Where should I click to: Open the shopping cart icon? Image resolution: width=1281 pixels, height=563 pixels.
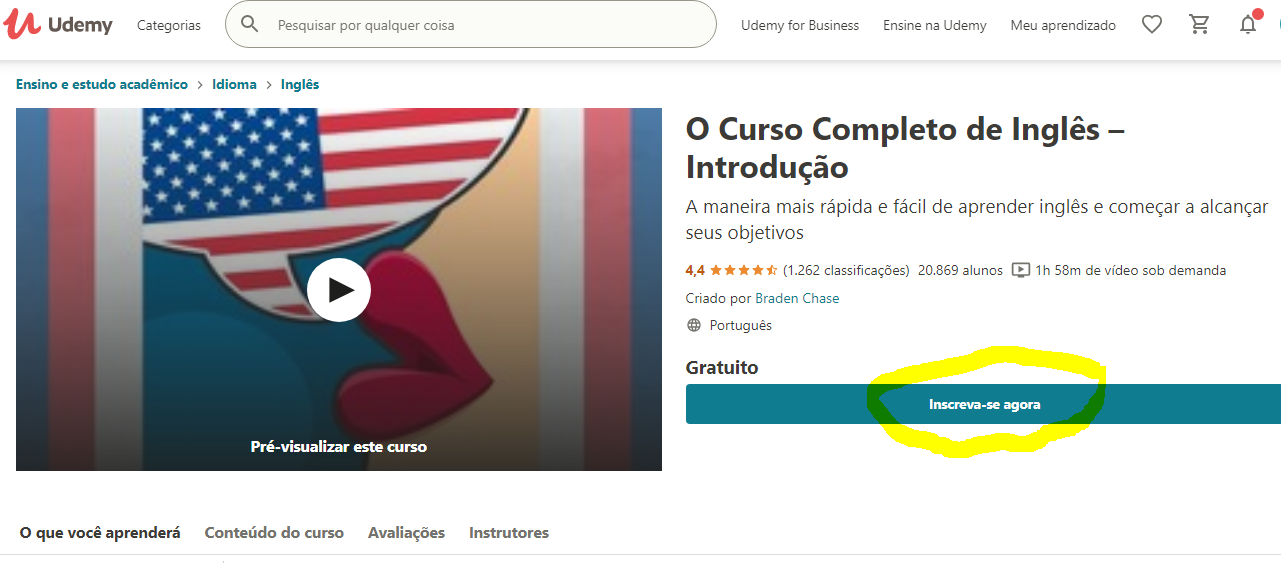[1200, 25]
